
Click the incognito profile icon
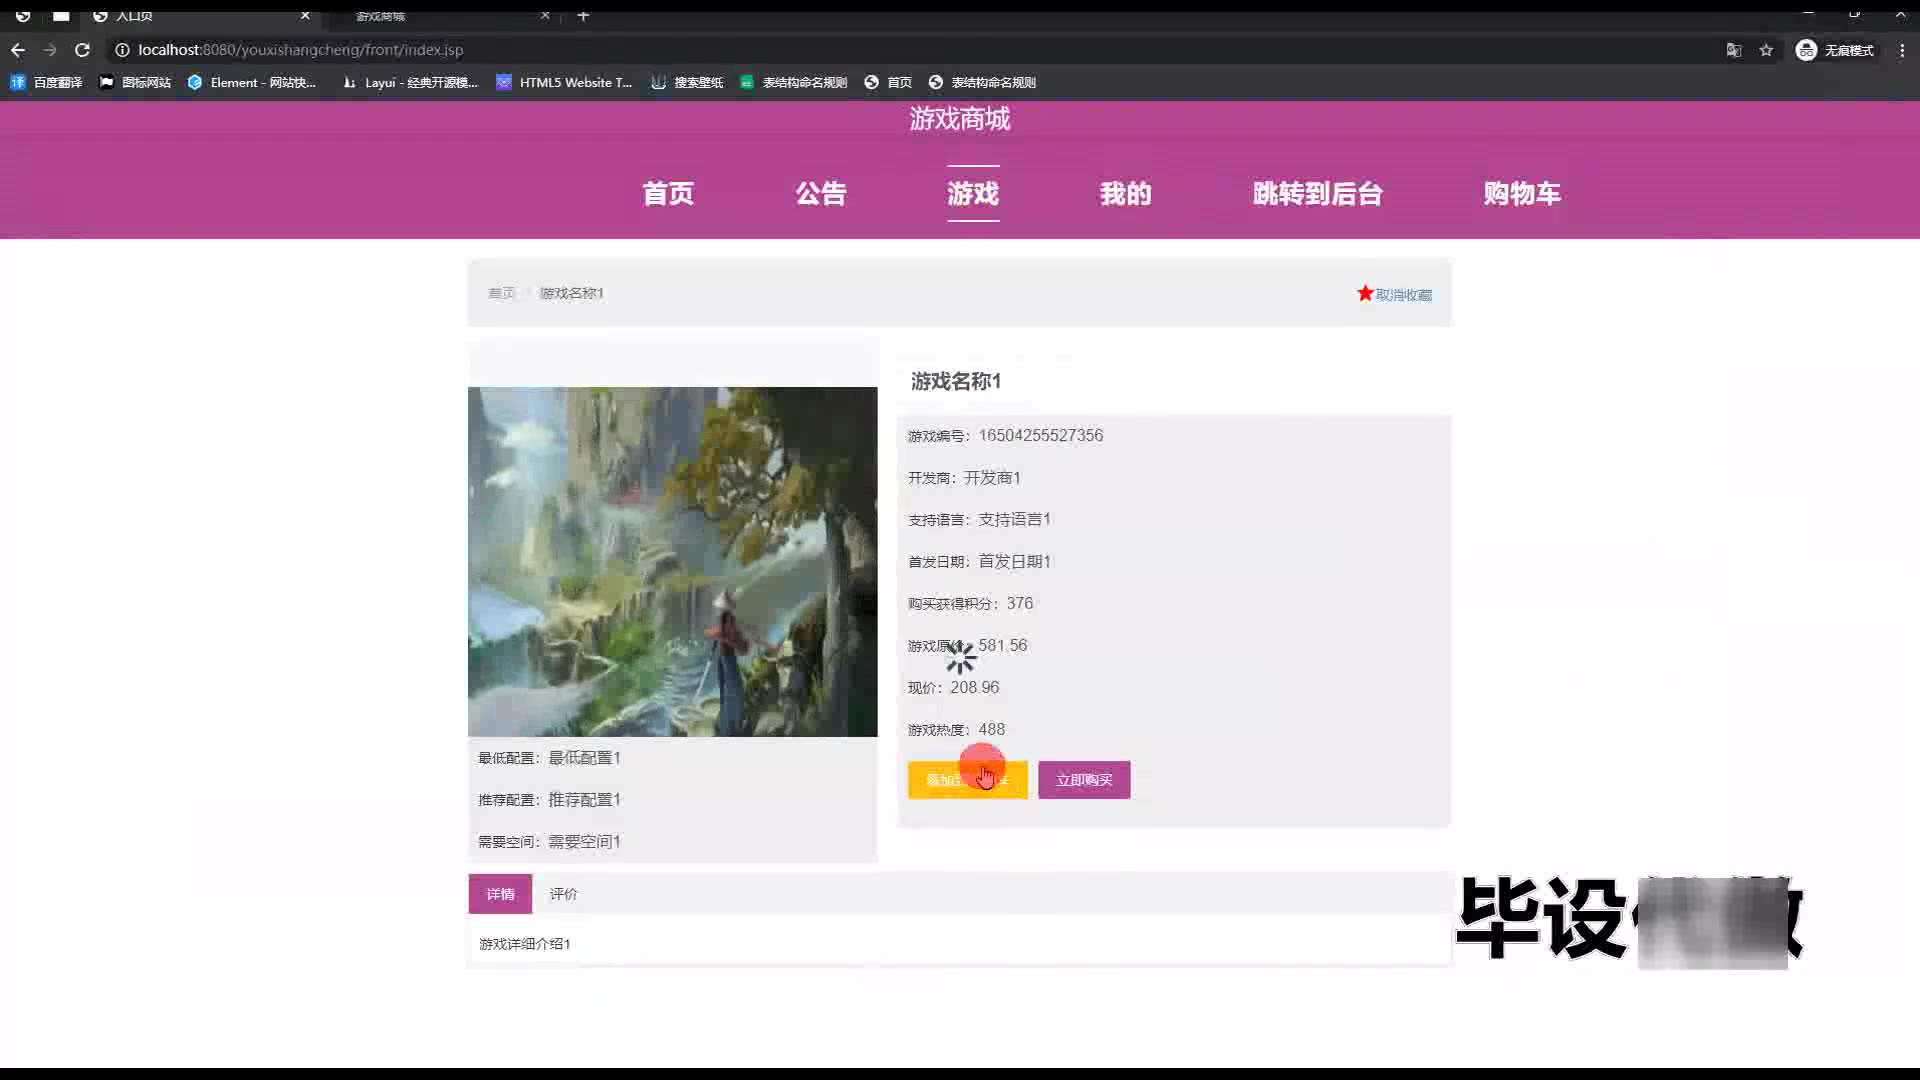click(x=1806, y=50)
